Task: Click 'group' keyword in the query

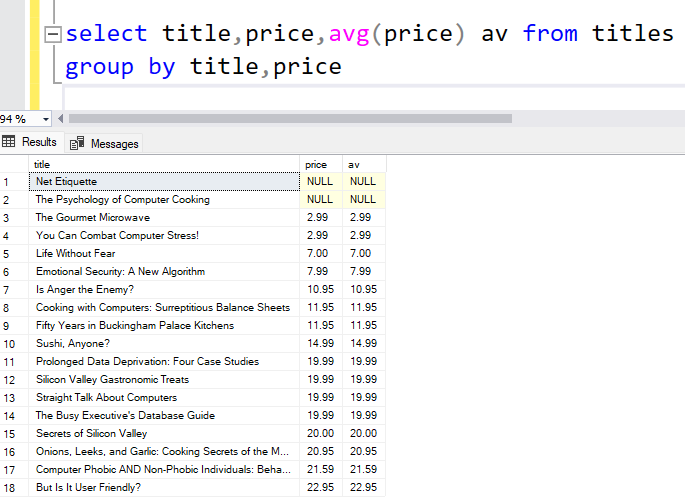Action: (99, 68)
